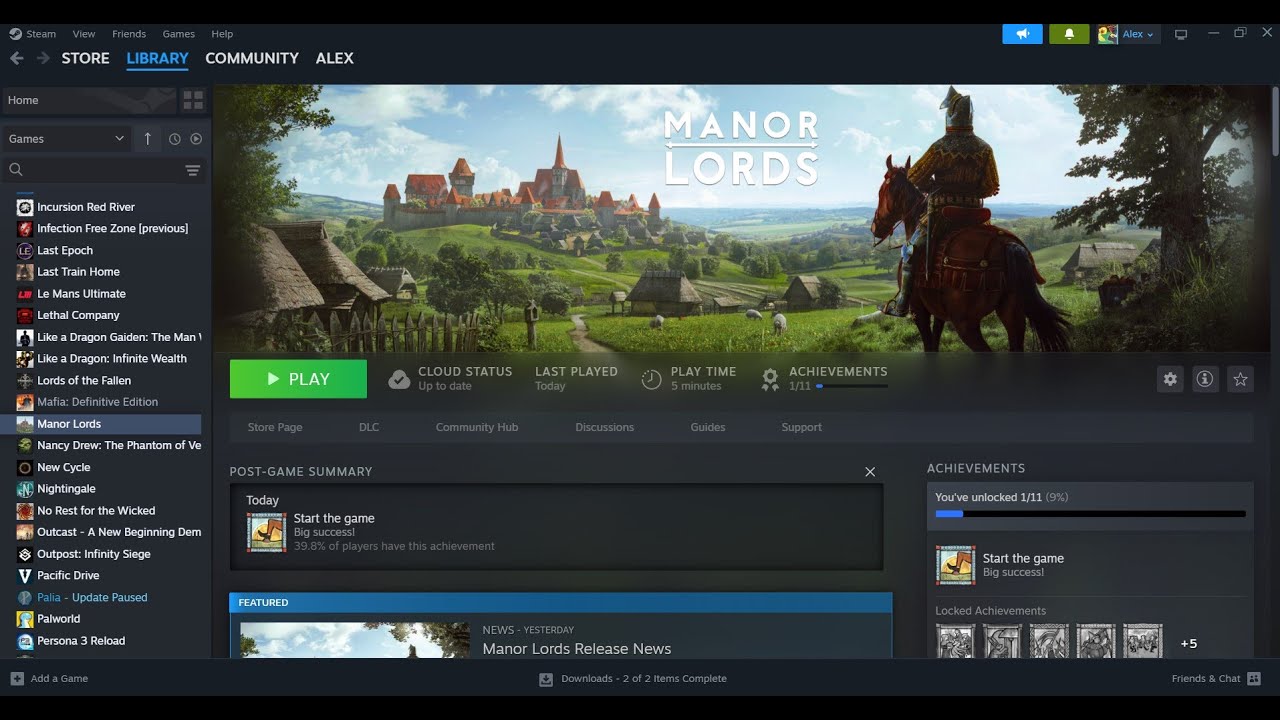Show the +5 more locked achievements
The width and height of the screenshot is (1280, 720).
point(1189,643)
